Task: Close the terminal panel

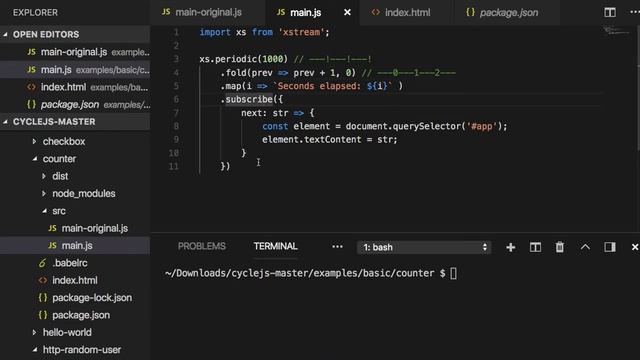Action: (x=635, y=247)
